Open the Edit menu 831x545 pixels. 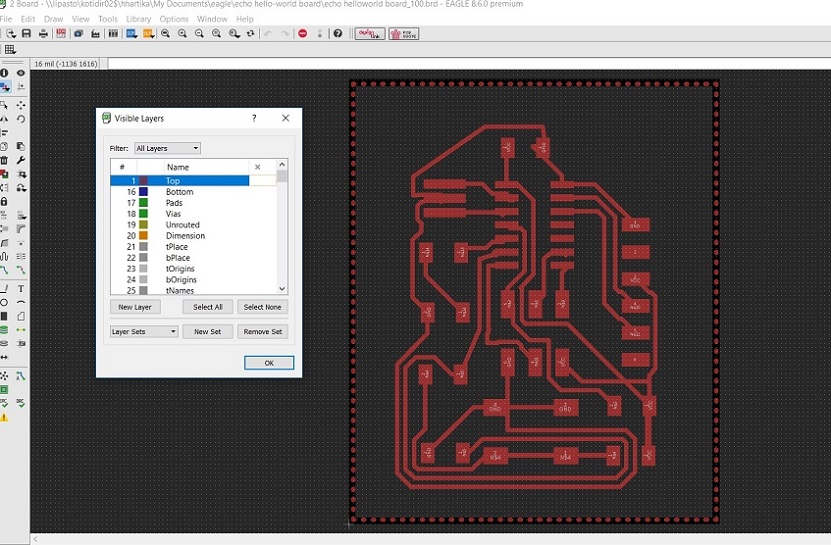point(28,19)
